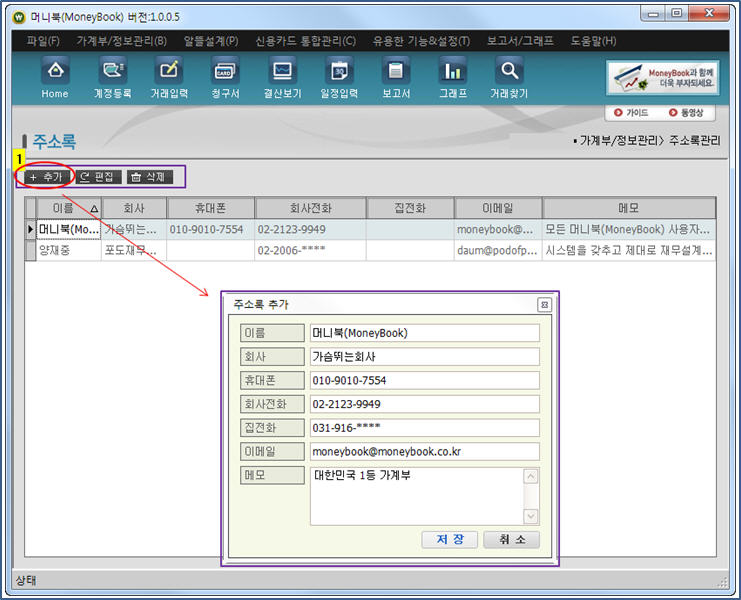Image resolution: width=741 pixels, height=600 pixels.
Task: Click the 포도재무... company cell
Action: (134, 250)
